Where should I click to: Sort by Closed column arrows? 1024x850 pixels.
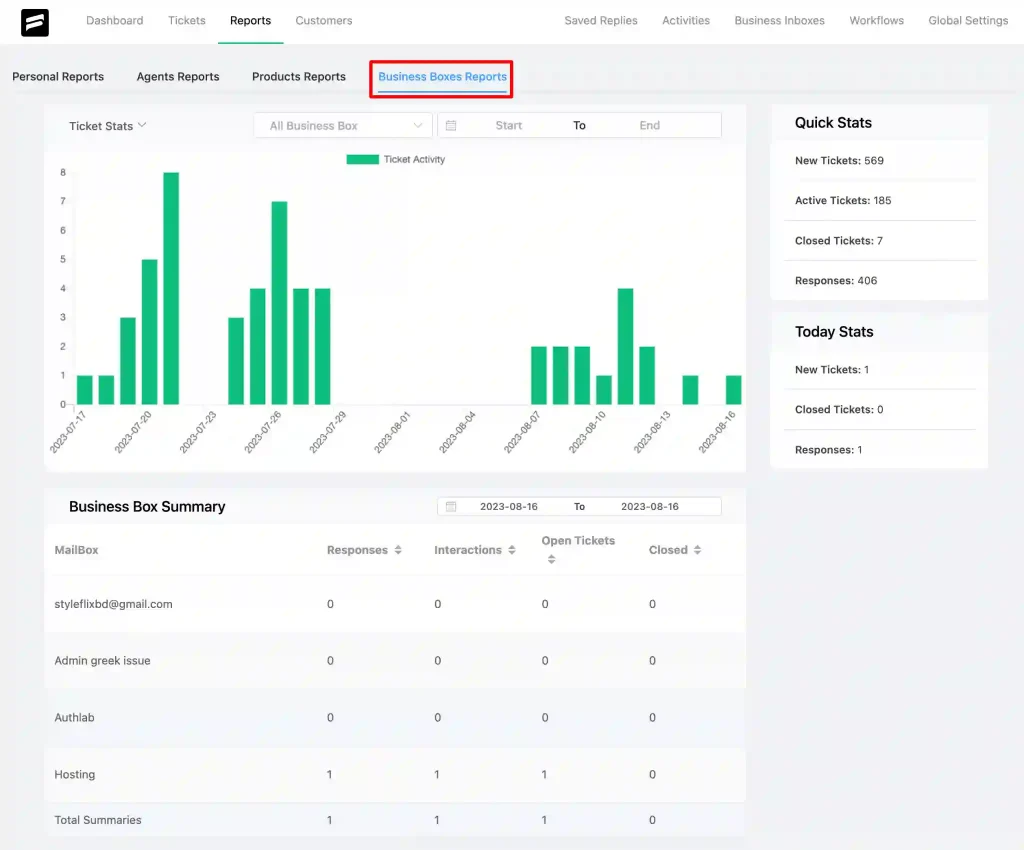(x=697, y=550)
